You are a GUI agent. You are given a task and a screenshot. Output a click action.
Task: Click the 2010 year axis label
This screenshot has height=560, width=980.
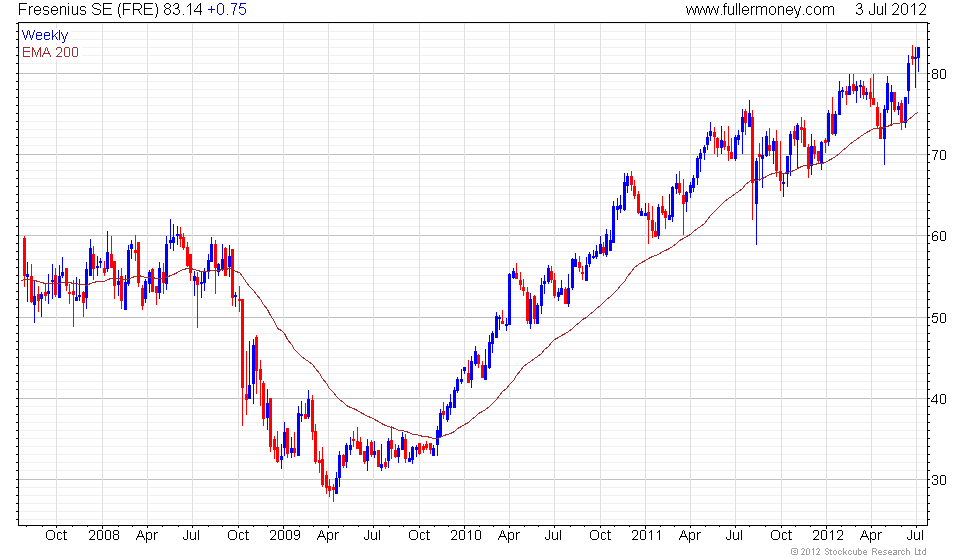[x=466, y=536]
